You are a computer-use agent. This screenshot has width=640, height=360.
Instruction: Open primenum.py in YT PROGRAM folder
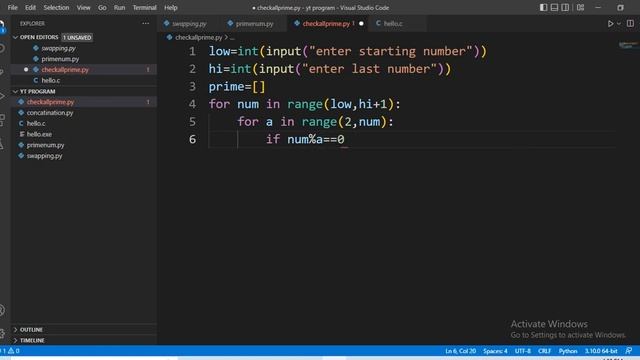coord(84,145)
